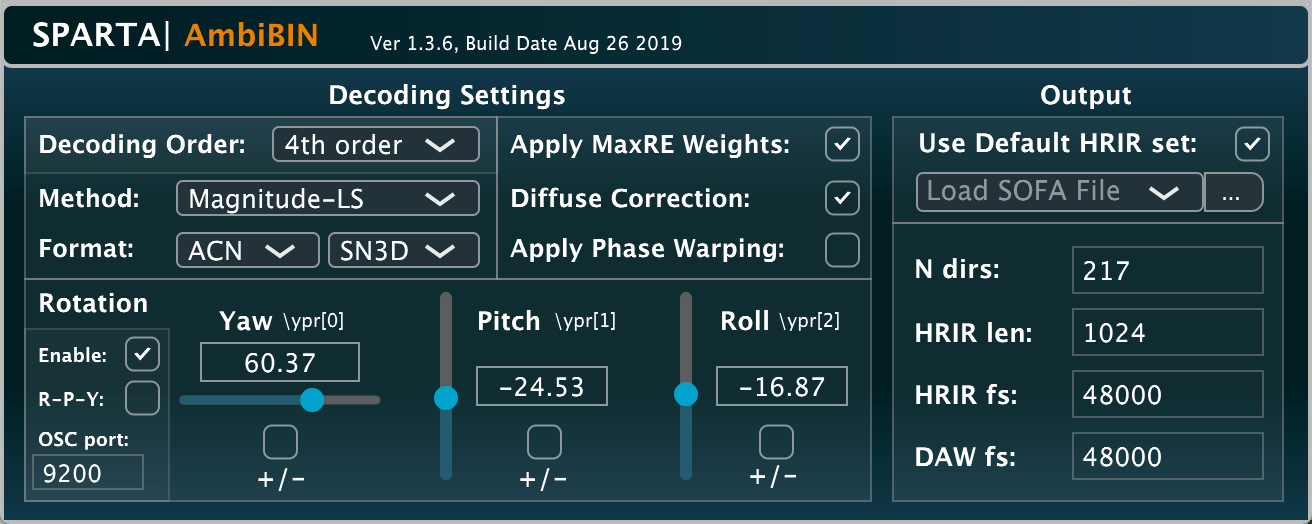Open the Decoding Order dropdown
Image resolution: width=1312 pixels, height=524 pixels.
[x=375, y=144]
